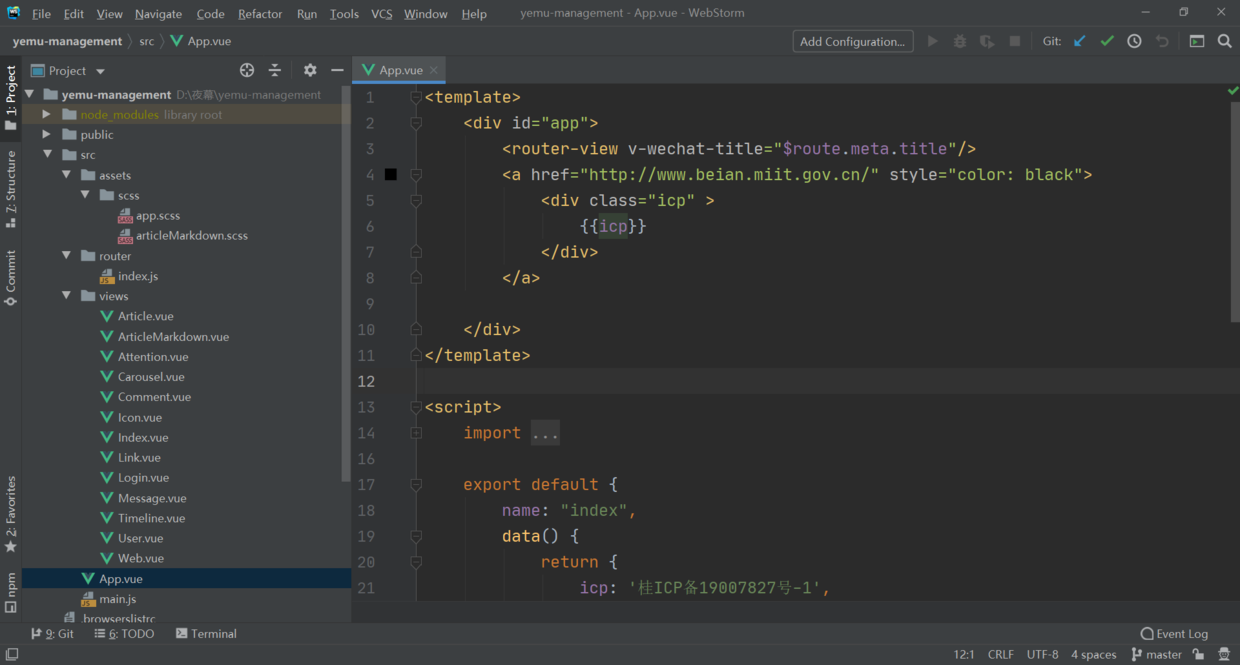Click Select Opened File target icon

coord(247,70)
